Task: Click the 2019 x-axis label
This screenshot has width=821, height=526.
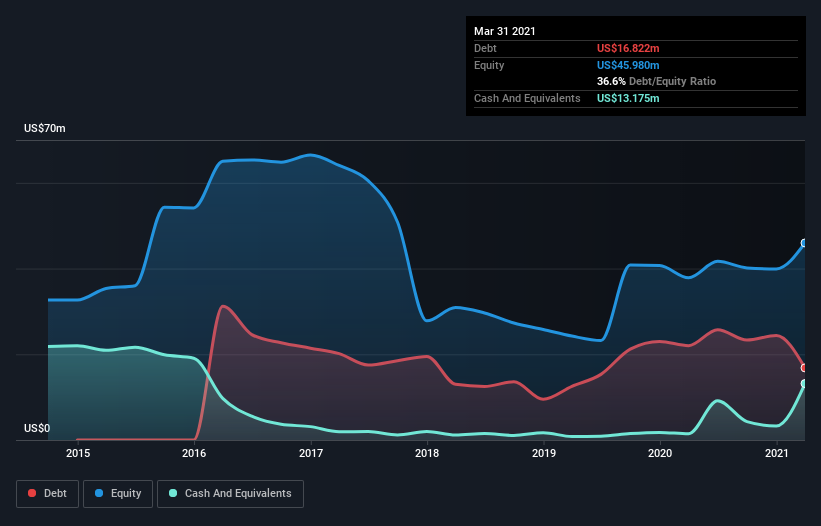Action: tap(543, 453)
